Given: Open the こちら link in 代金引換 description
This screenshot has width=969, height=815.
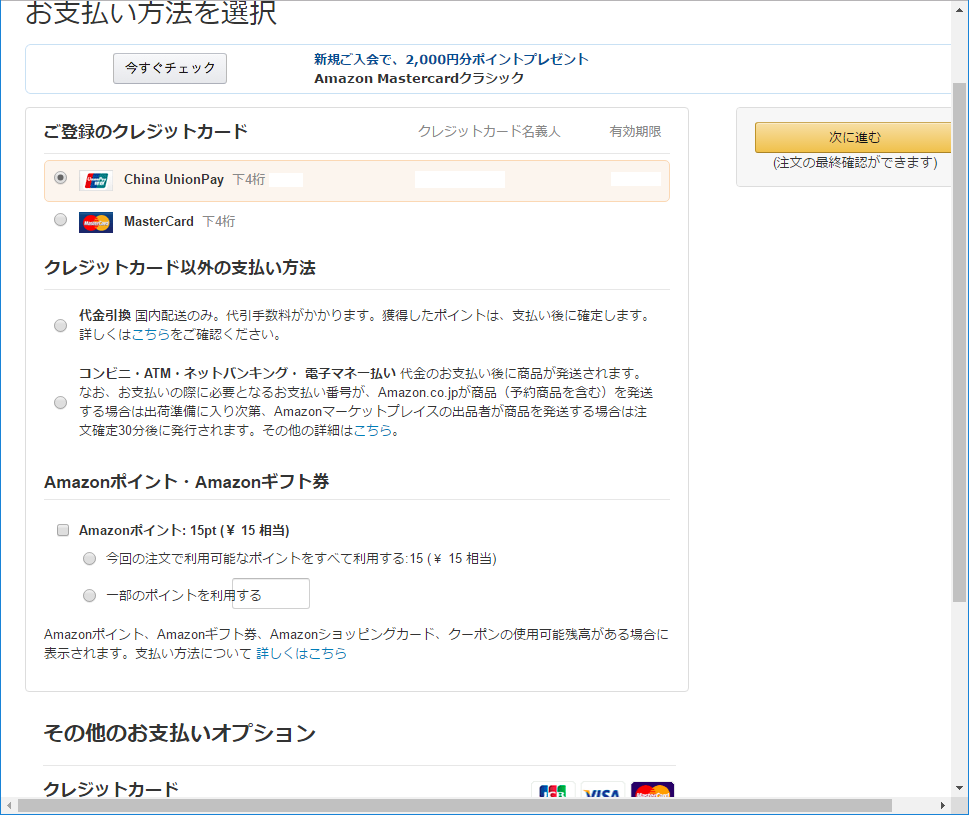Looking at the screenshot, I should coord(151,334).
